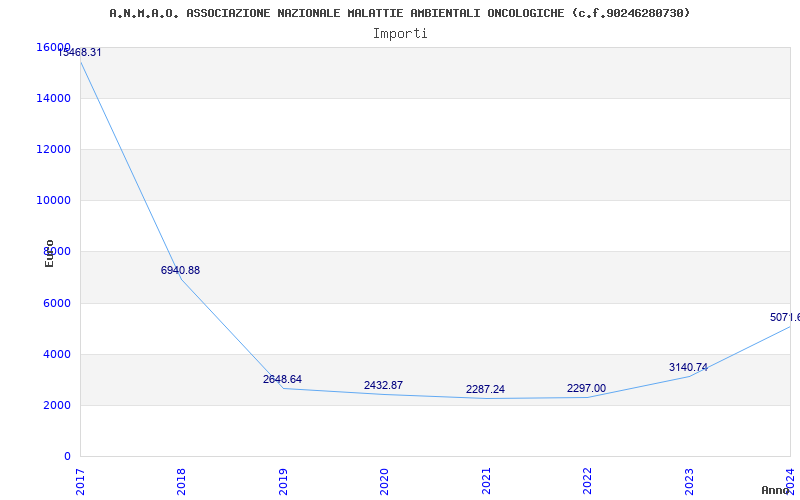Select the 10000 y-axis tick label
Screen dimensions: 800x500
coord(54,200)
